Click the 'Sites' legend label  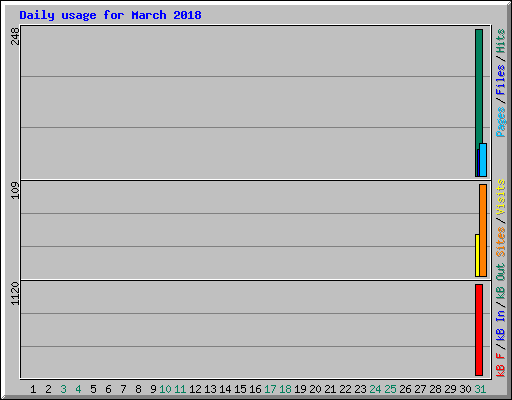[x=501, y=242]
